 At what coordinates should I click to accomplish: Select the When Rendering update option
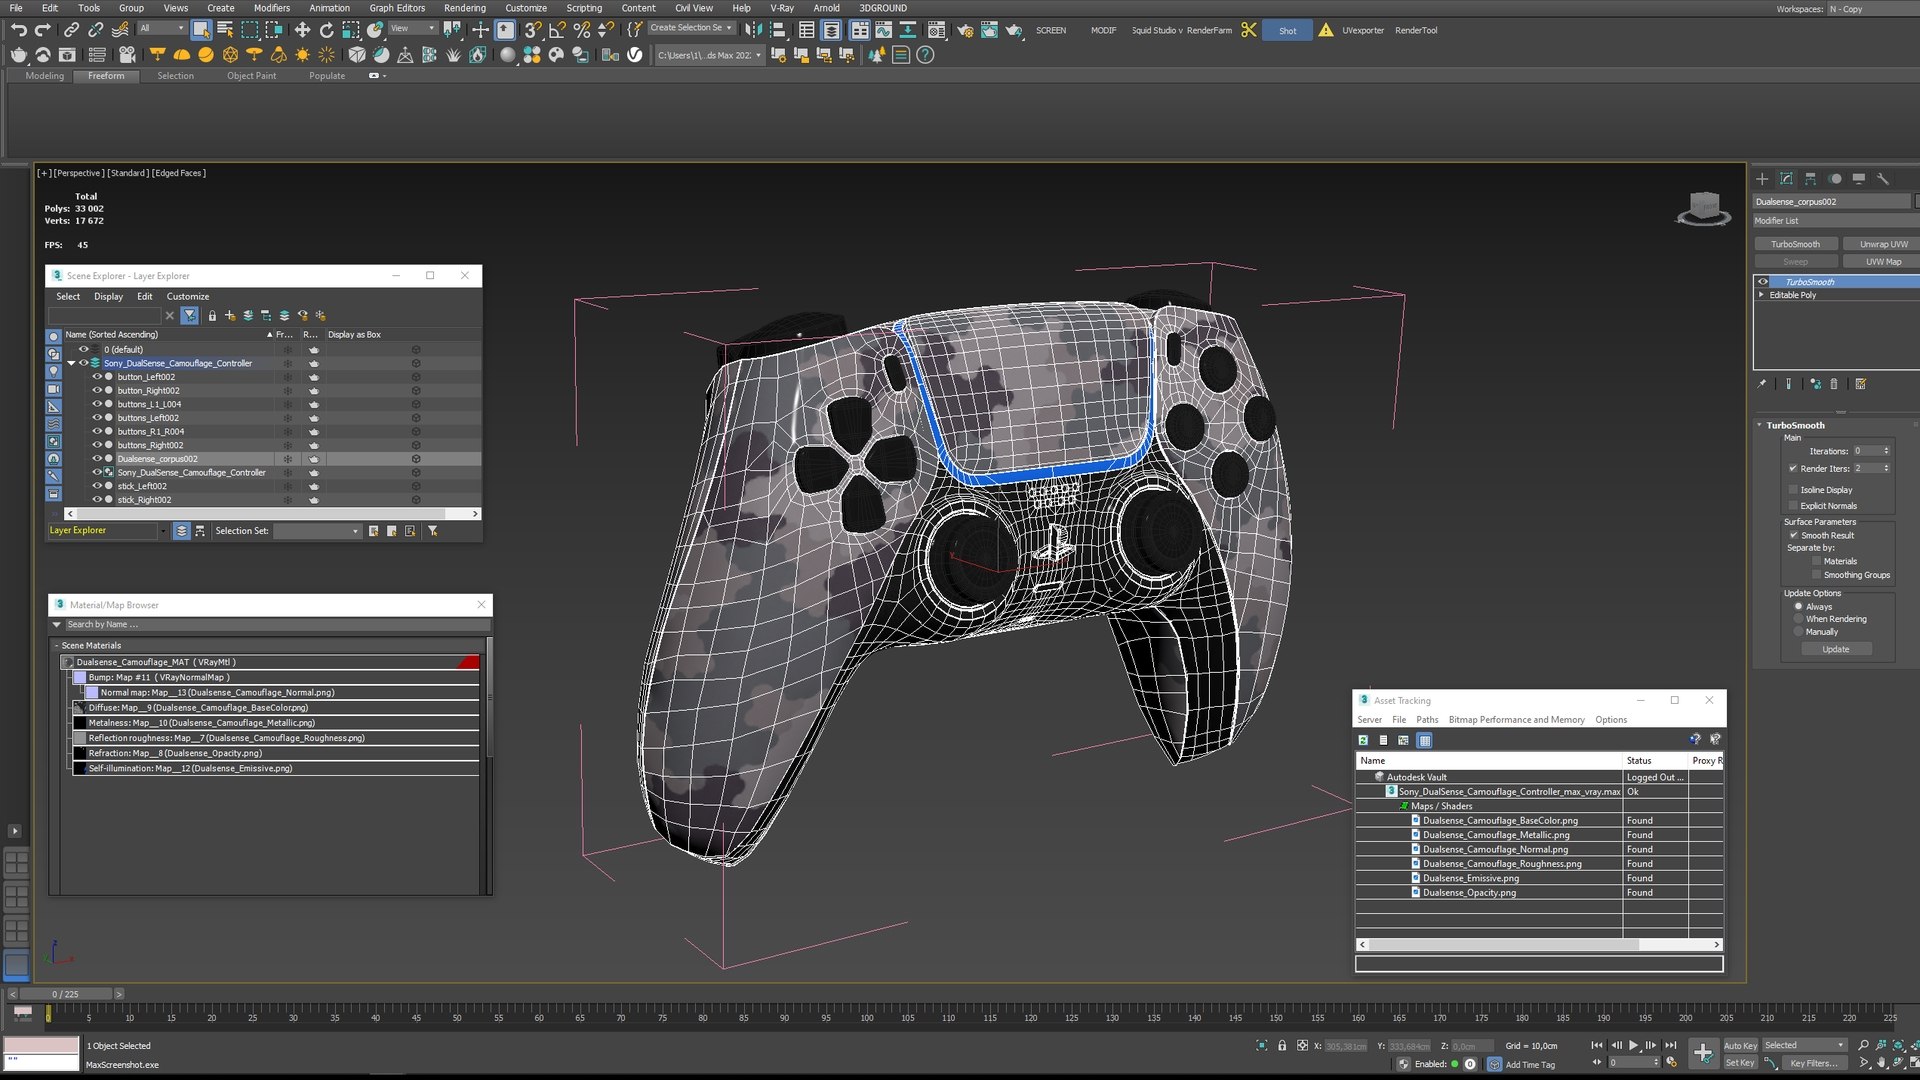pos(1798,620)
